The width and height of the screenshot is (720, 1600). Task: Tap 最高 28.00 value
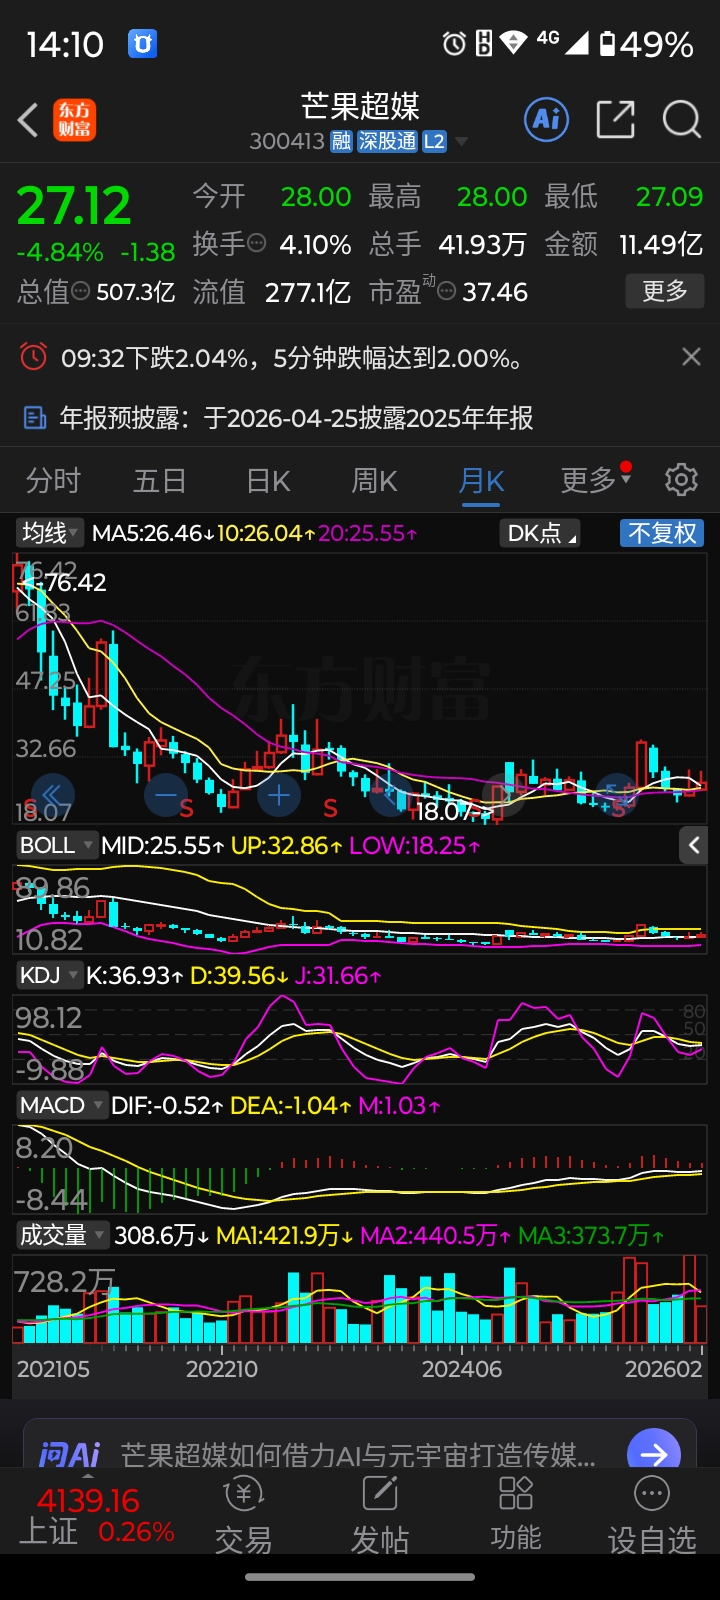[492, 196]
